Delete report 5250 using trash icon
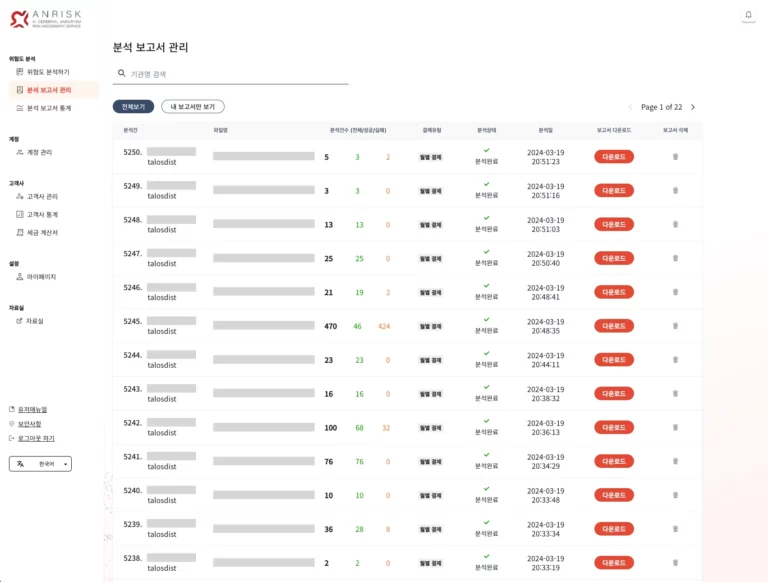 [x=675, y=157]
